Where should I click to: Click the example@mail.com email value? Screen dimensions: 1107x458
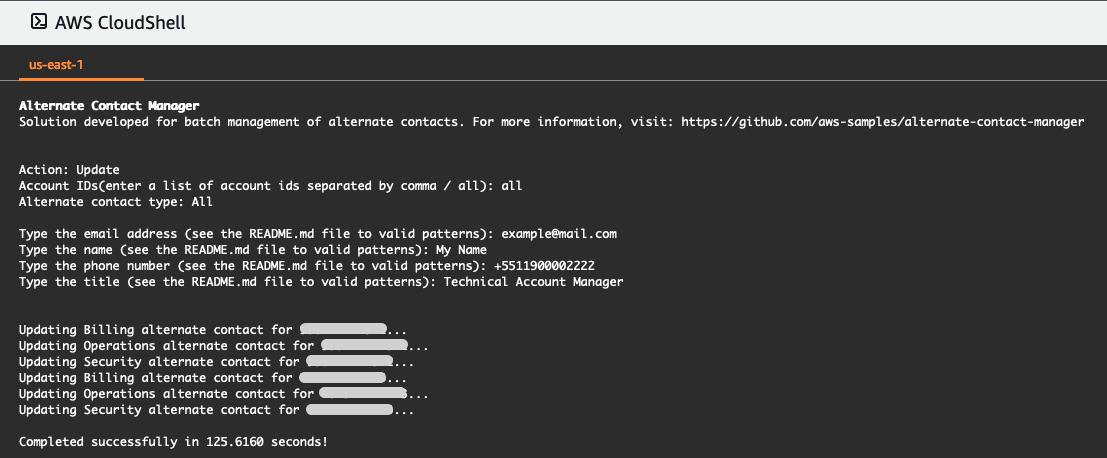(x=559, y=234)
